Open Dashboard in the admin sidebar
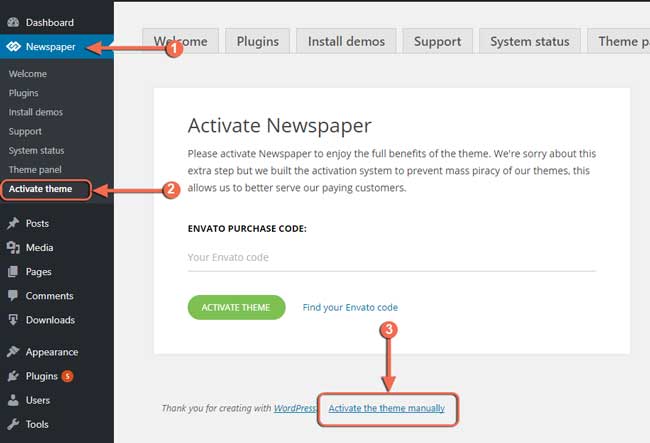 coord(57,22)
